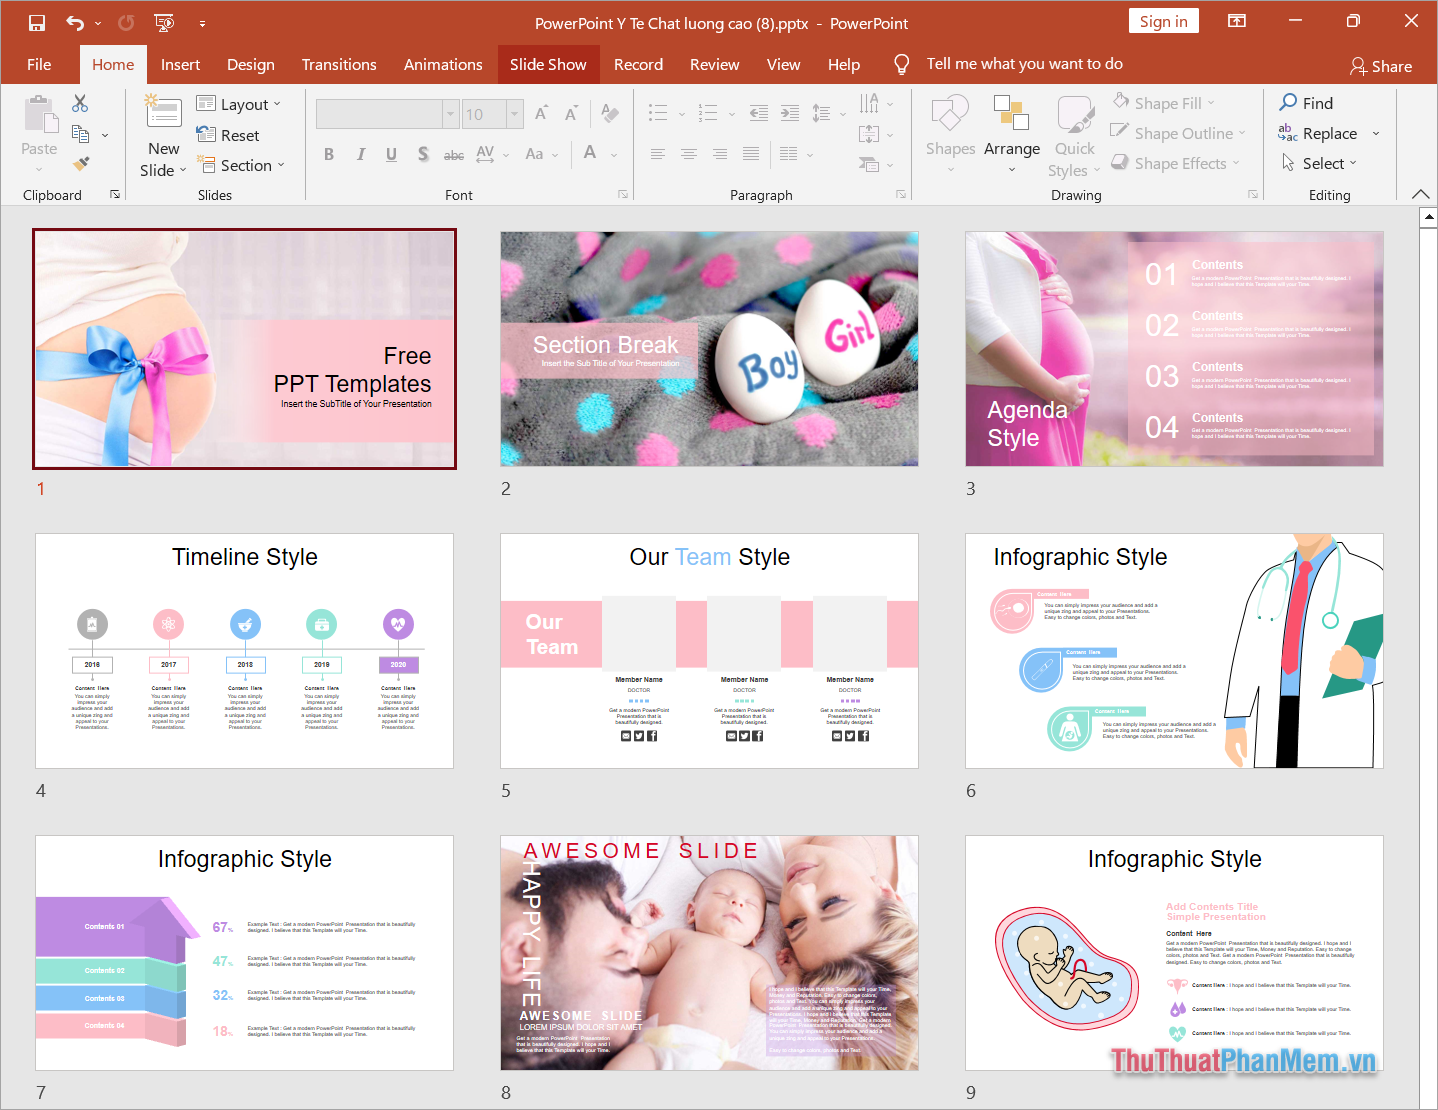Apply underline to text

click(x=391, y=154)
